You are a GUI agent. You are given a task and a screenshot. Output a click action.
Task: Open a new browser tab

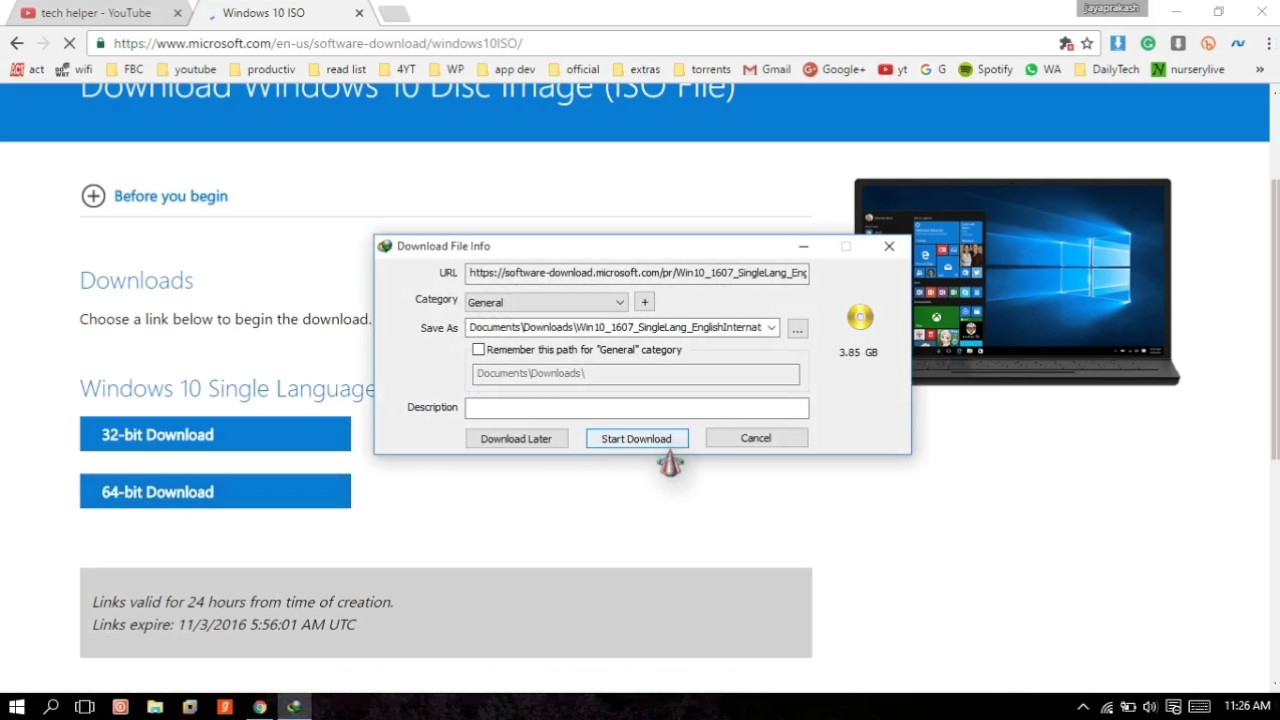point(394,14)
